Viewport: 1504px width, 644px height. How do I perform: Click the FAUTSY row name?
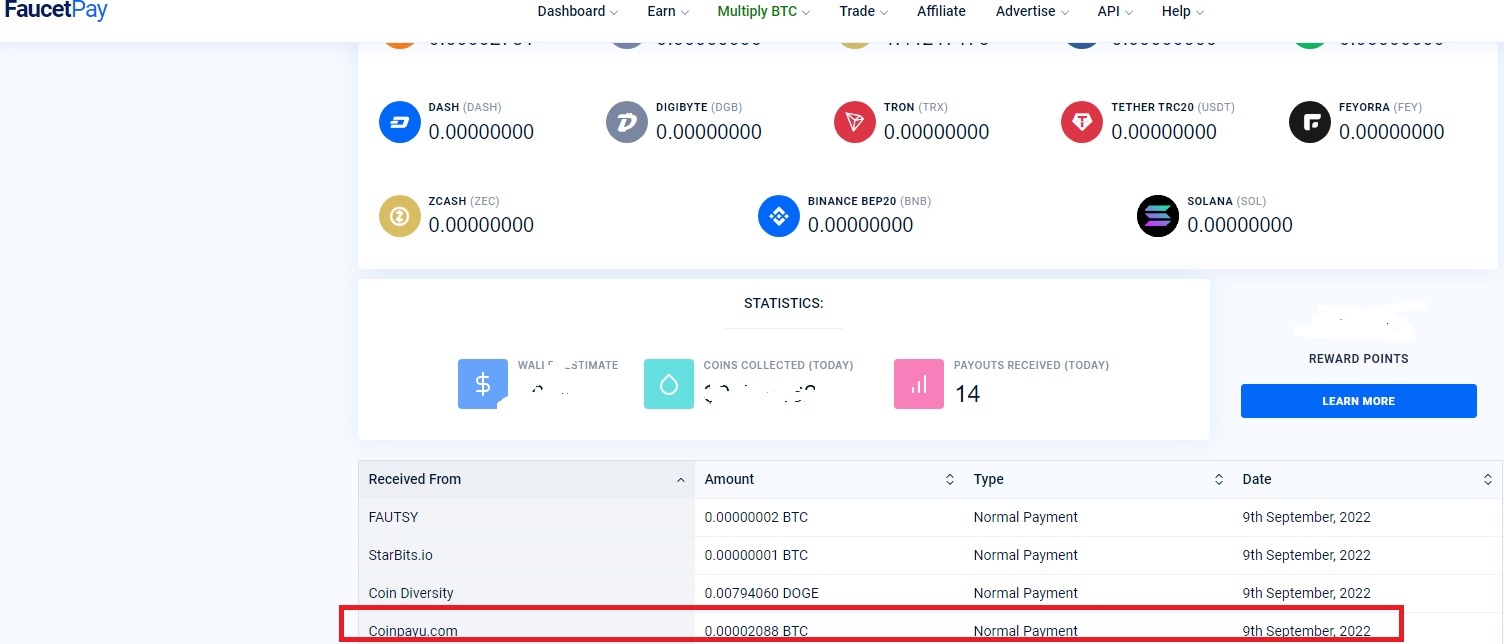[x=393, y=517]
